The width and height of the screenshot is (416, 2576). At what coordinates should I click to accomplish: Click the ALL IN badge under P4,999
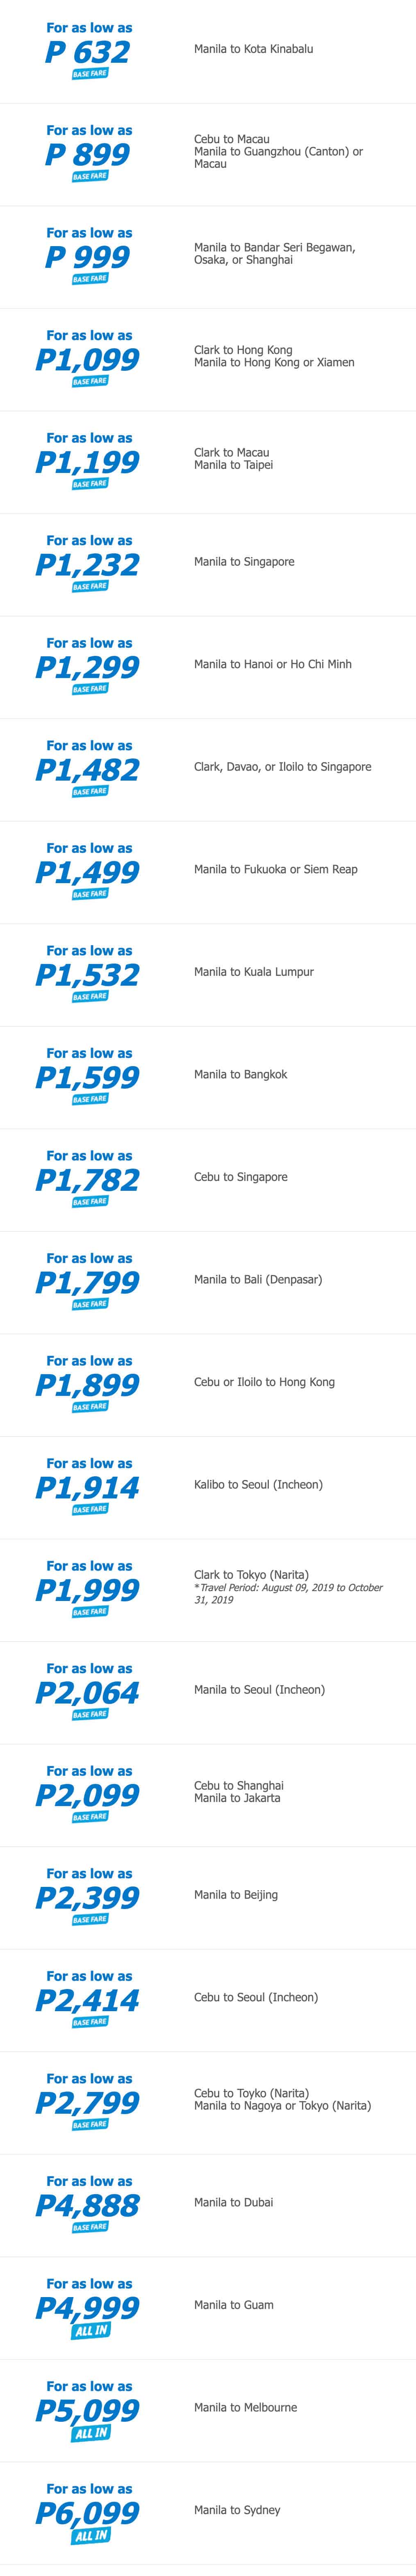click(90, 2330)
